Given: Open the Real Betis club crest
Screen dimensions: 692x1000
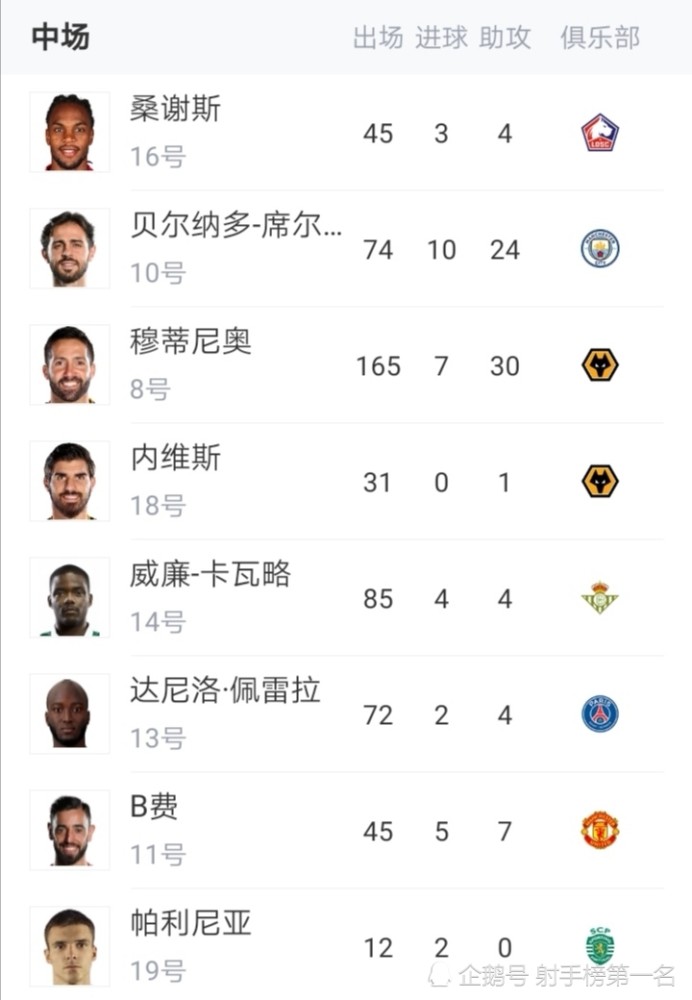Looking at the screenshot, I should [600, 598].
